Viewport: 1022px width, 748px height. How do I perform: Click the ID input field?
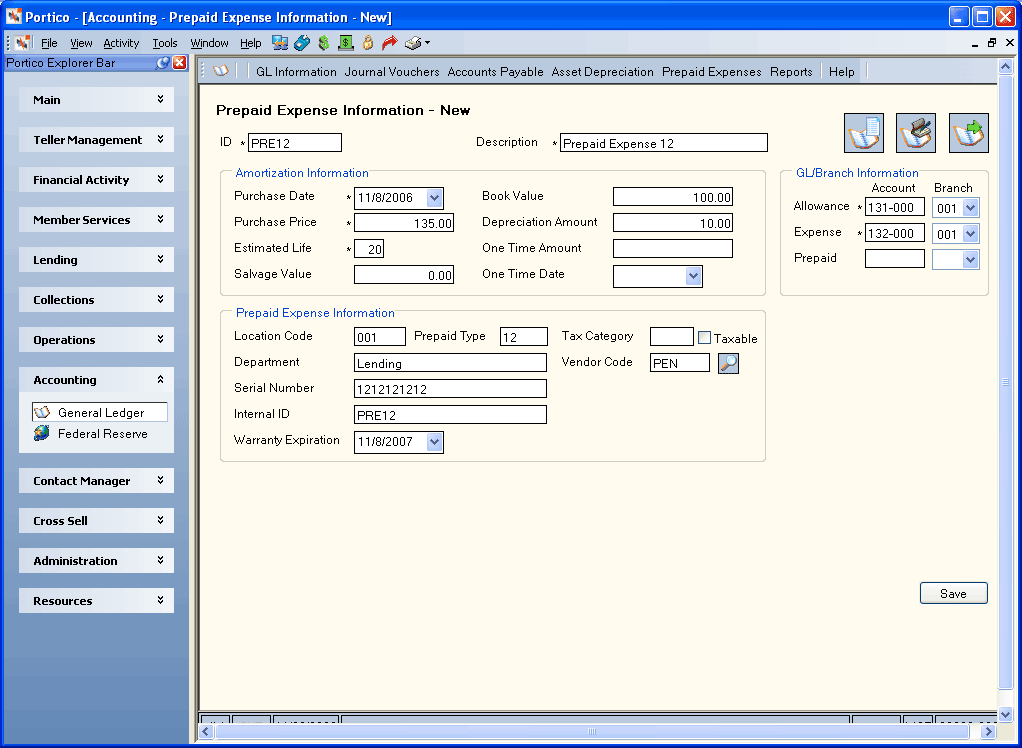click(x=295, y=143)
